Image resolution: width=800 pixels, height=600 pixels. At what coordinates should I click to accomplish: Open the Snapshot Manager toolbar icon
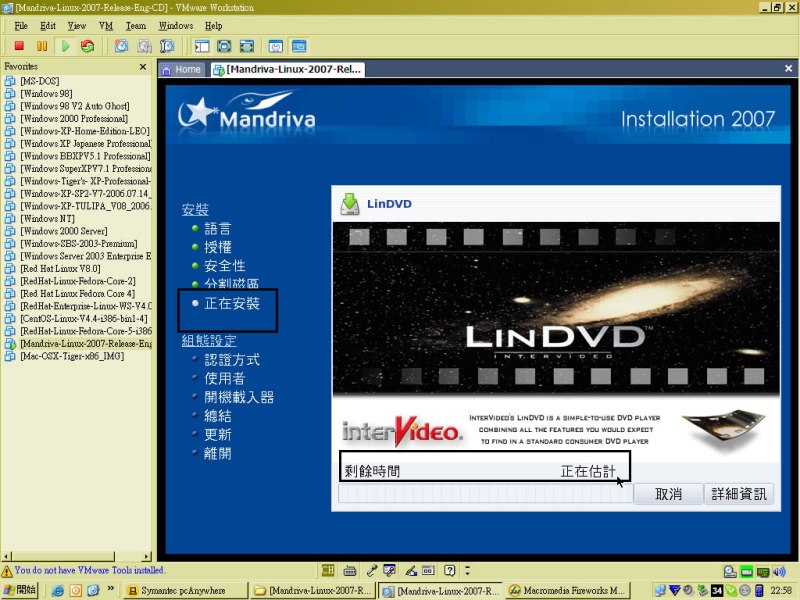coord(167,46)
